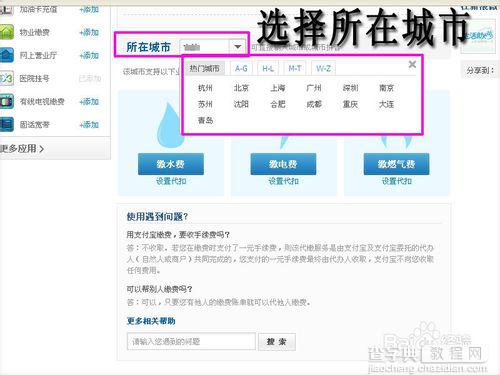Expand 更多应用 in sidebar
Screen dimensions: 500x375
tap(22, 149)
